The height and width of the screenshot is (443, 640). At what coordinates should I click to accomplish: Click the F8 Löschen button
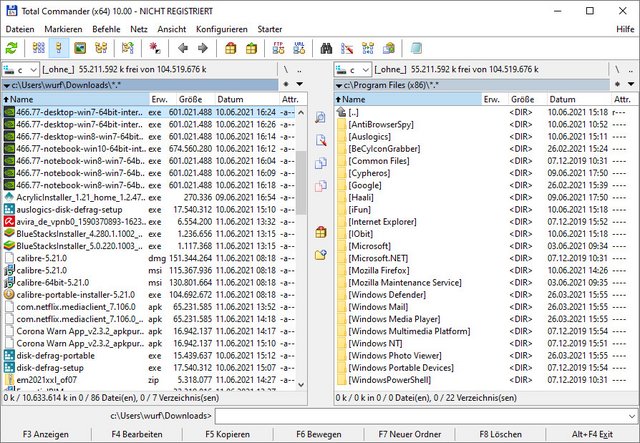[x=501, y=434]
